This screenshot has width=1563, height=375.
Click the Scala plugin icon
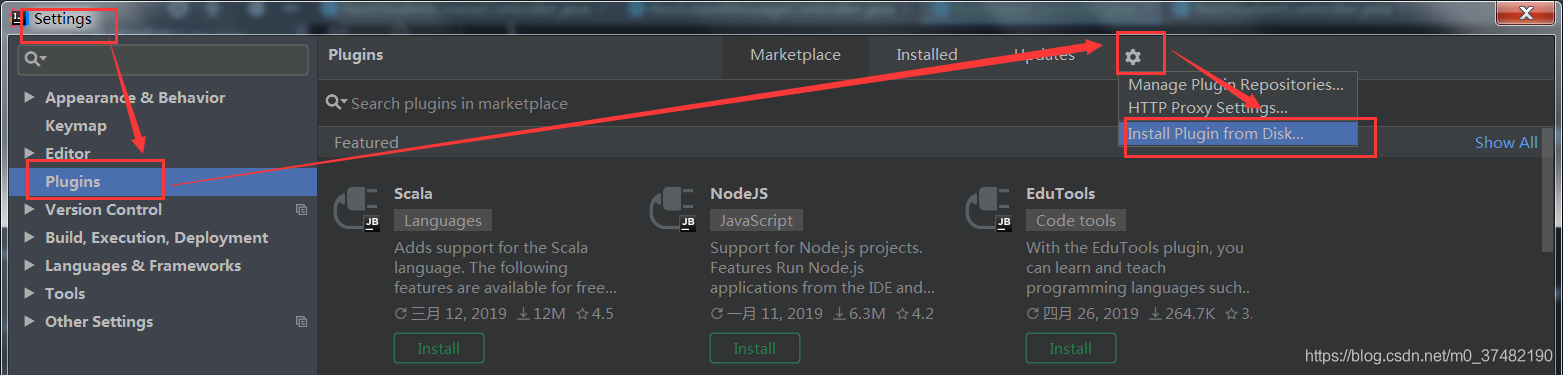click(x=357, y=211)
